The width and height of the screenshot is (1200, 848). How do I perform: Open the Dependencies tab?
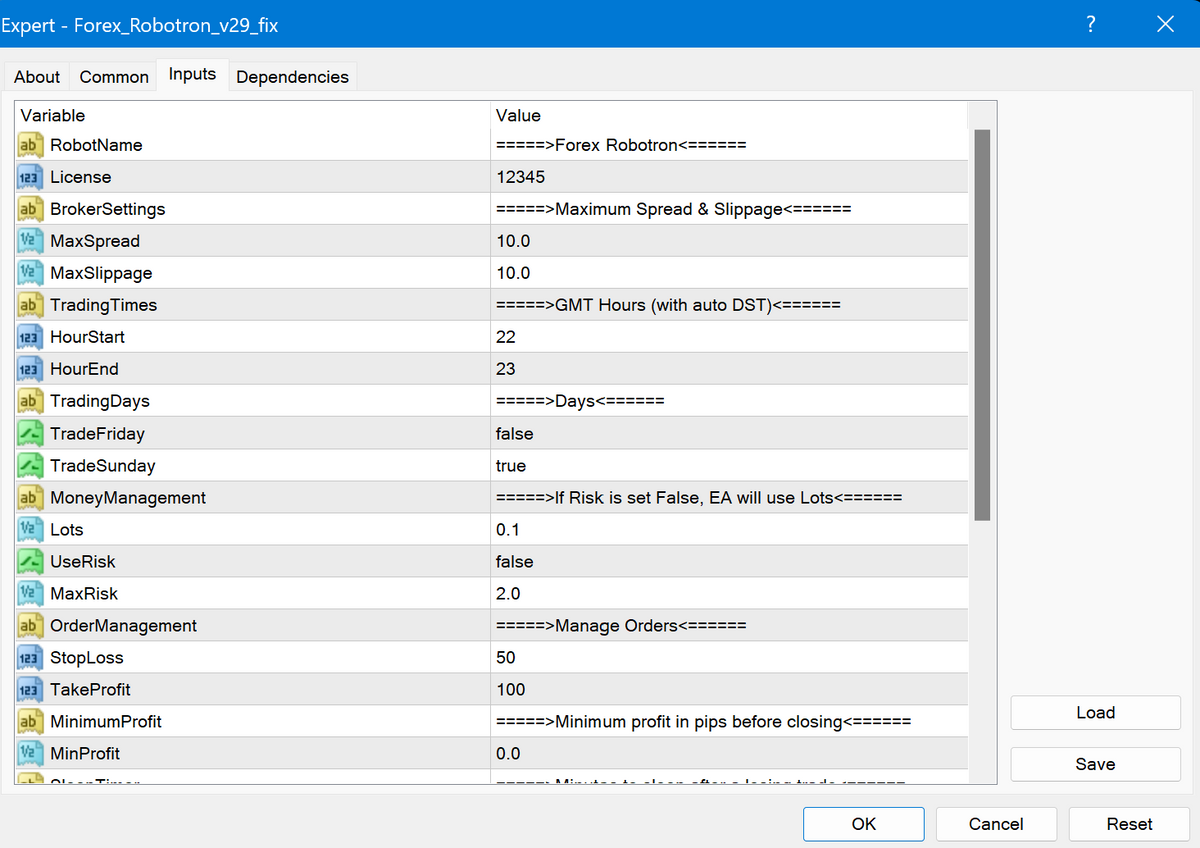click(292, 77)
